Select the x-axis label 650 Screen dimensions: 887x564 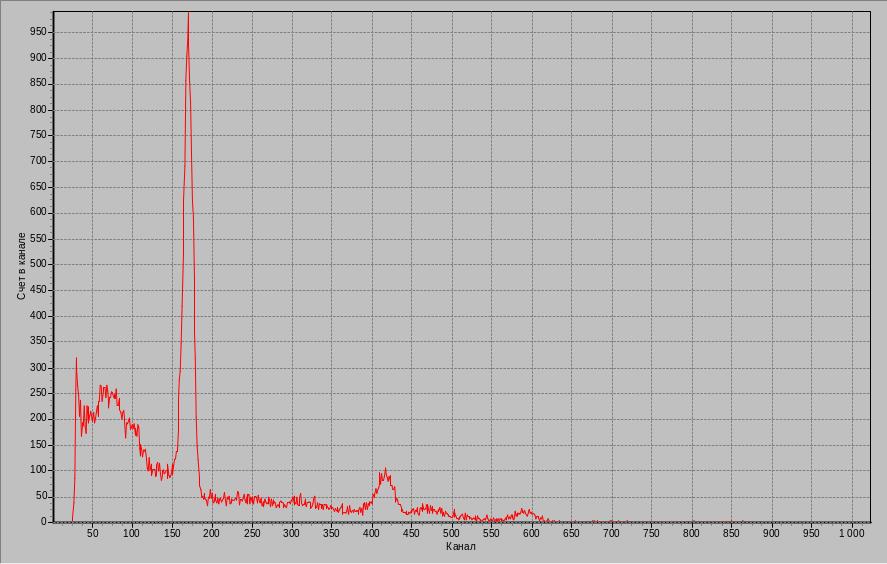pyautogui.click(x=571, y=533)
